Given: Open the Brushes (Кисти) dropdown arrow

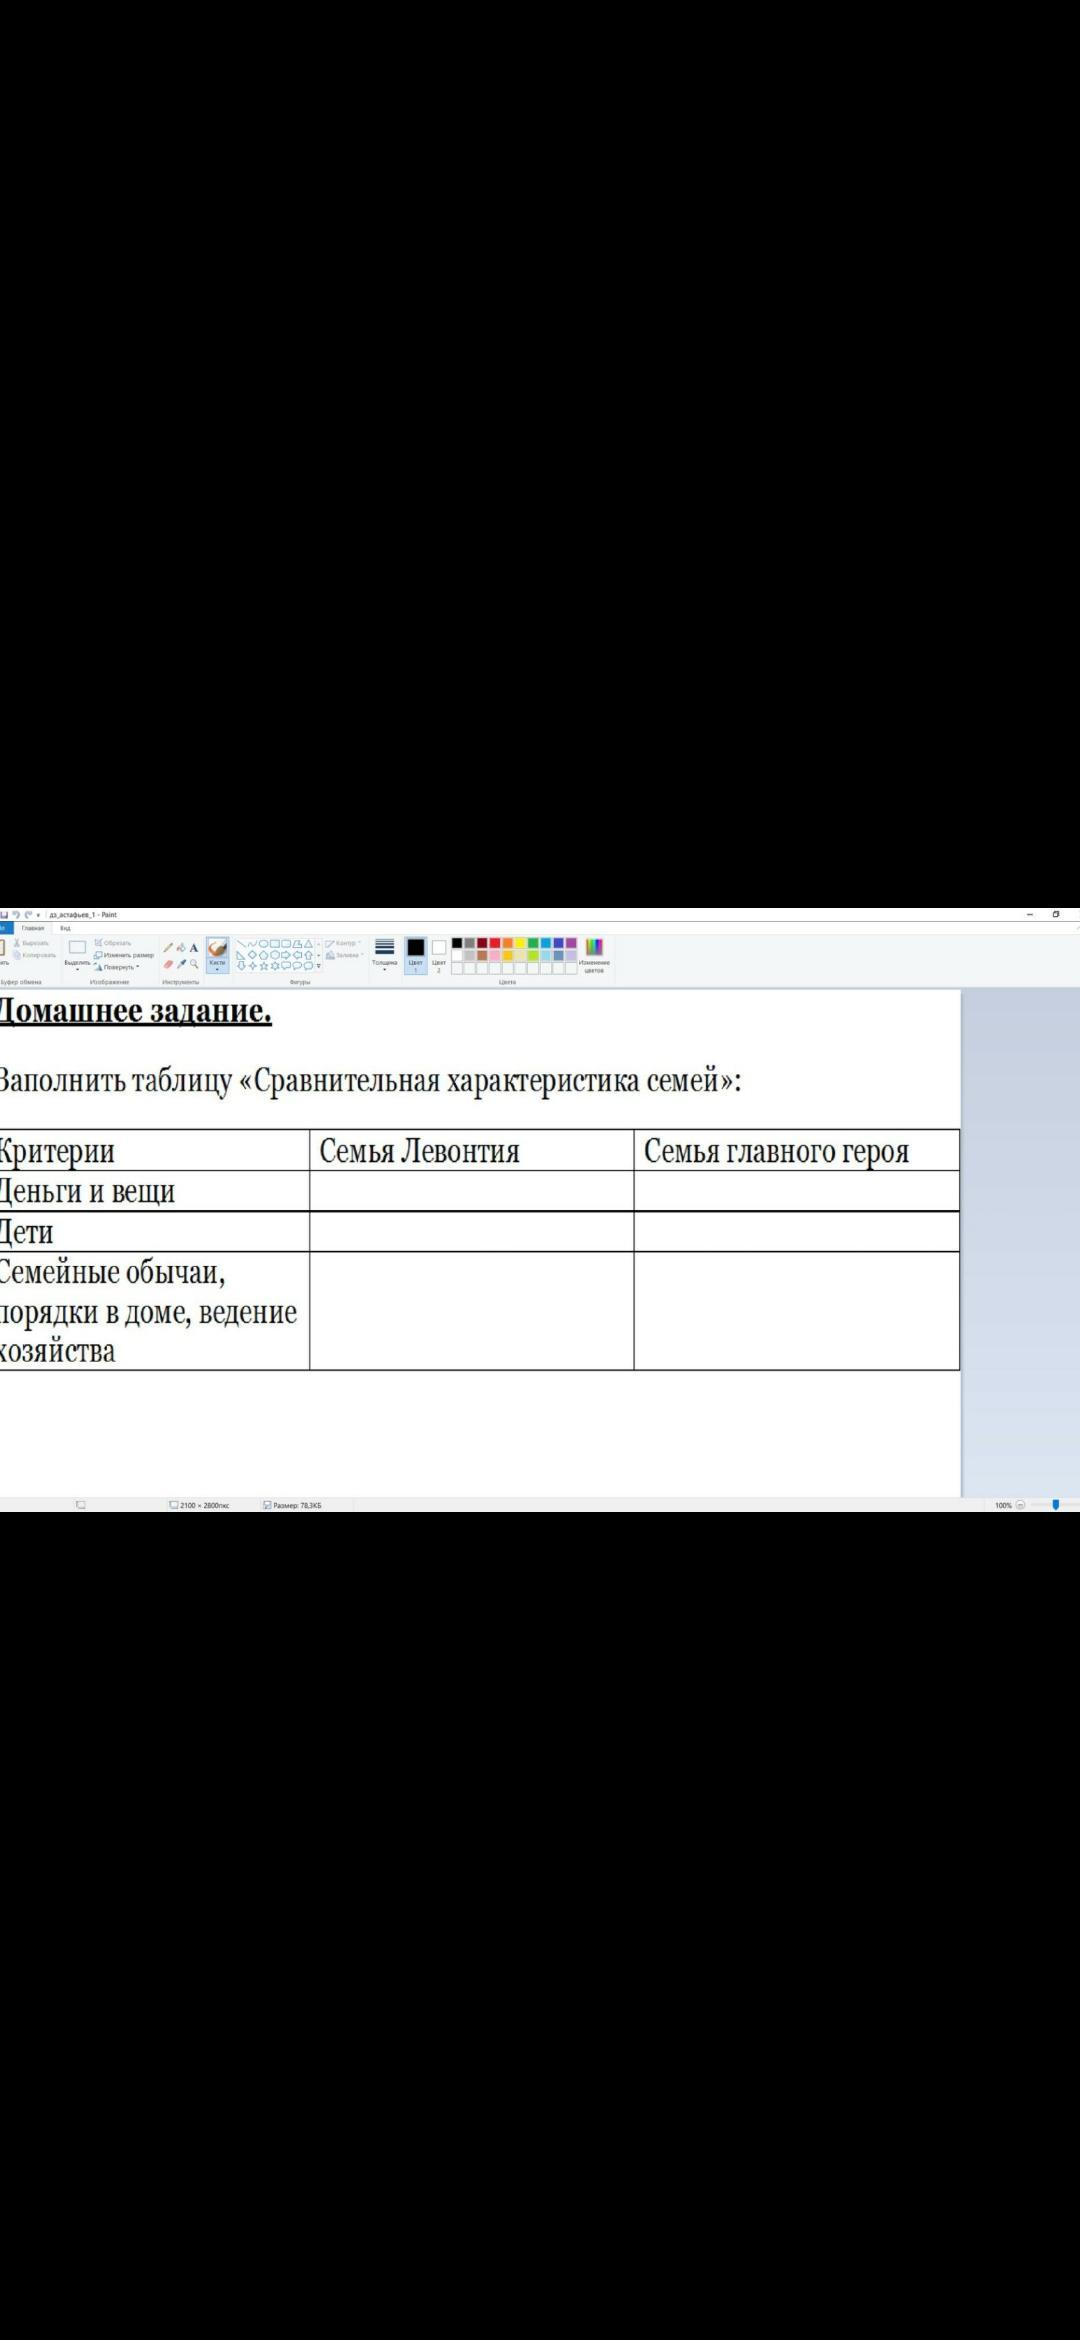Looking at the screenshot, I should tap(217, 969).
